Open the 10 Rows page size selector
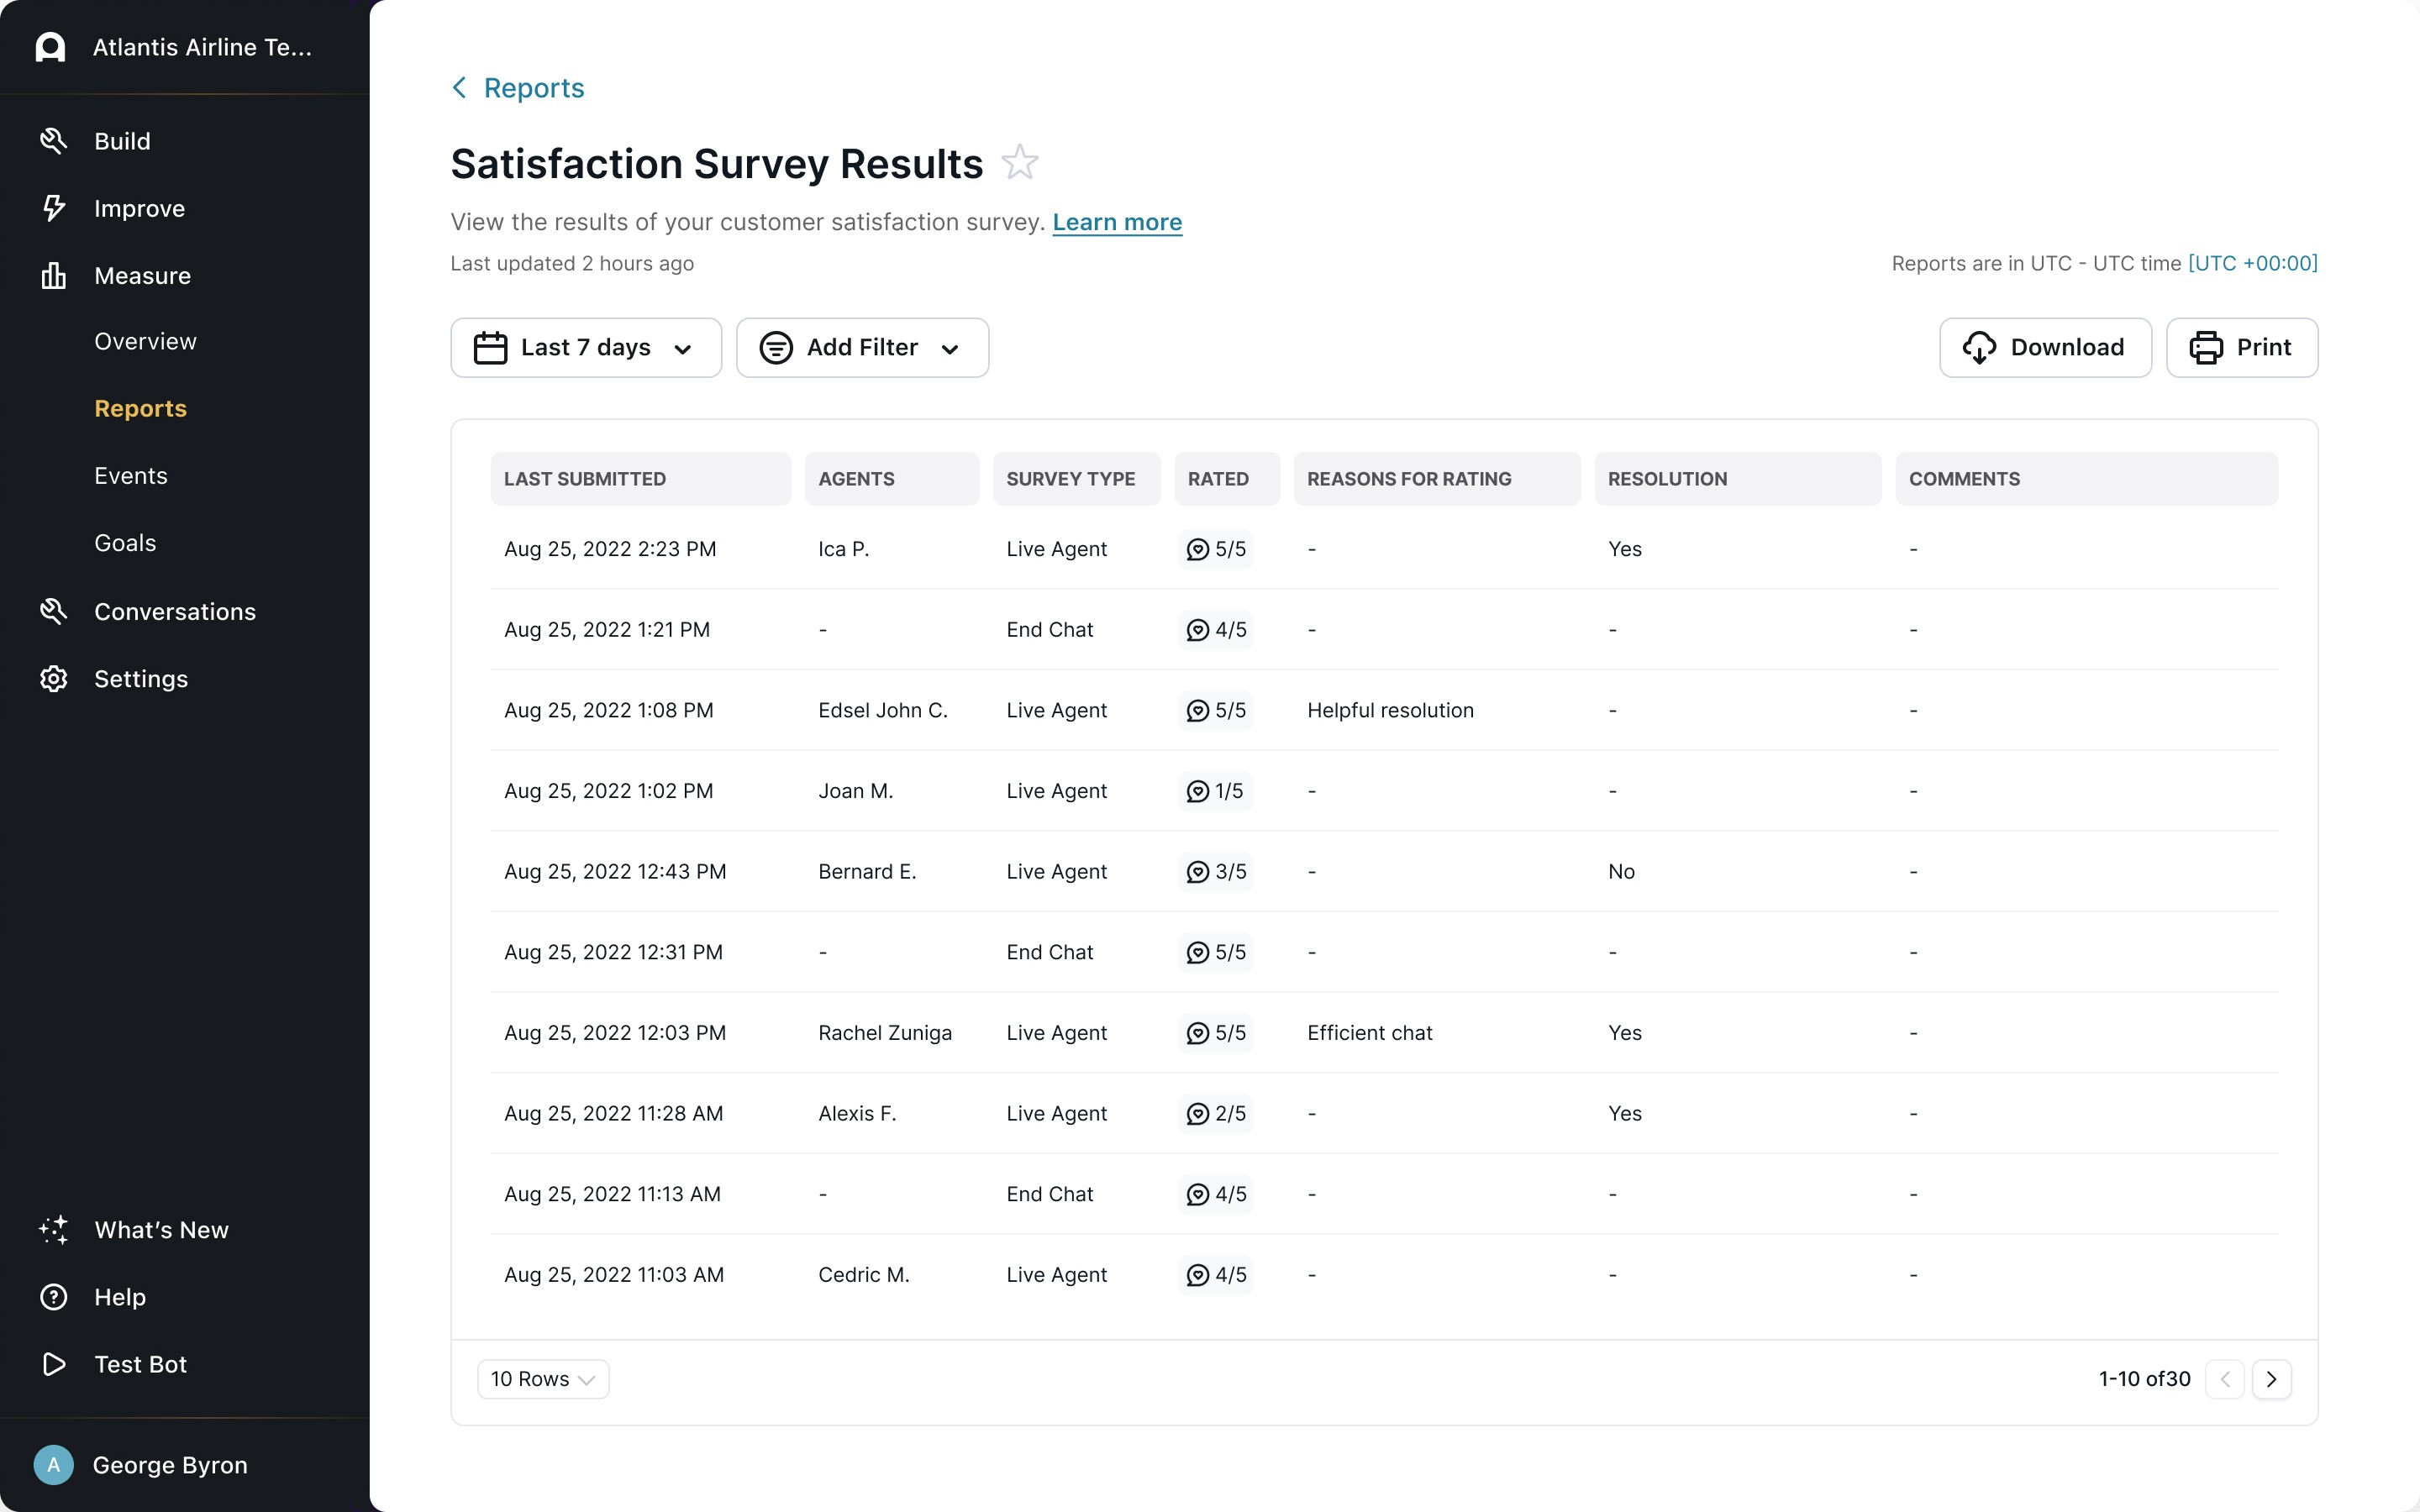2420x1512 pixels. (x=542, y=1379)
